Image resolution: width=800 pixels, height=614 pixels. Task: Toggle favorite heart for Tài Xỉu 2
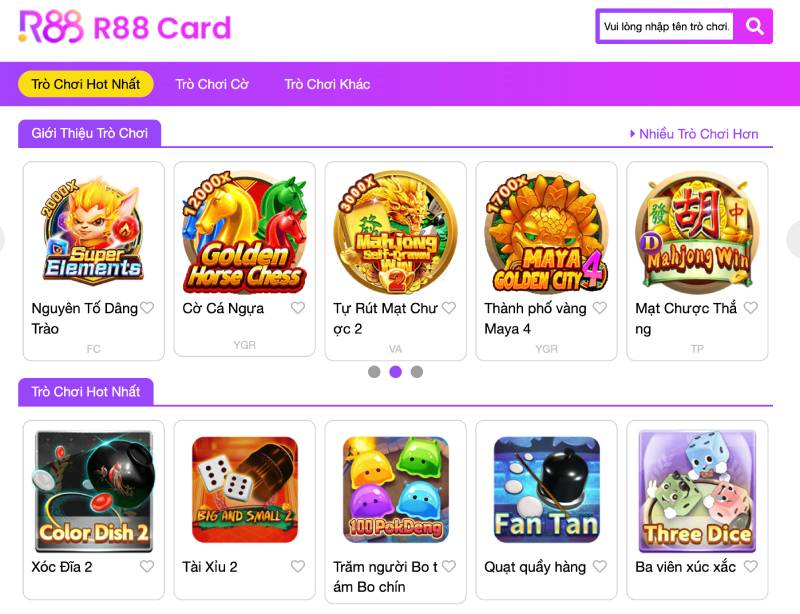(x=298, y=566)
